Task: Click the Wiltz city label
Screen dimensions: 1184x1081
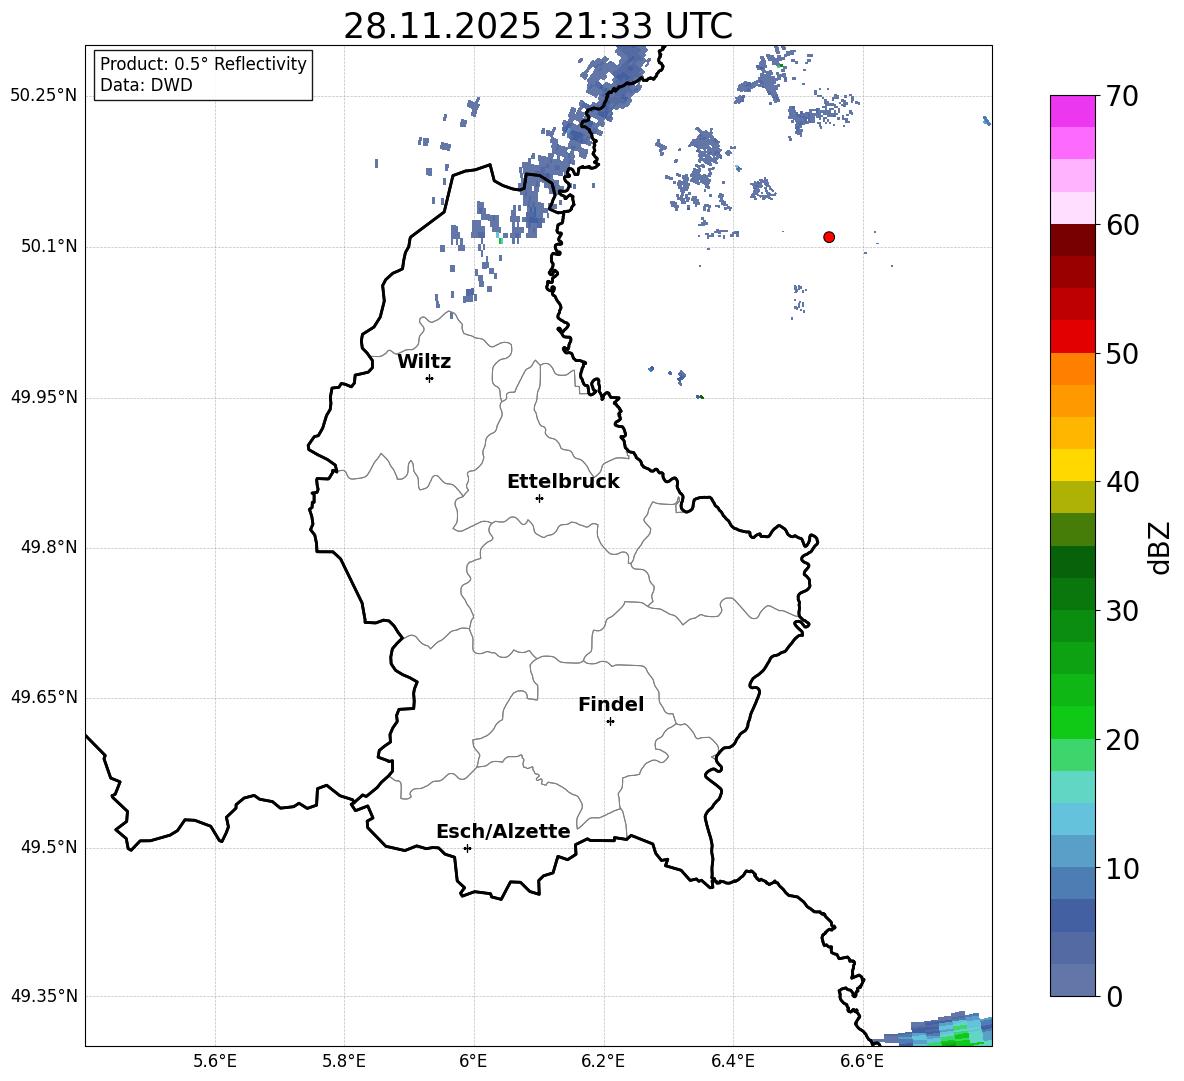Action: (x=424, y=362)
